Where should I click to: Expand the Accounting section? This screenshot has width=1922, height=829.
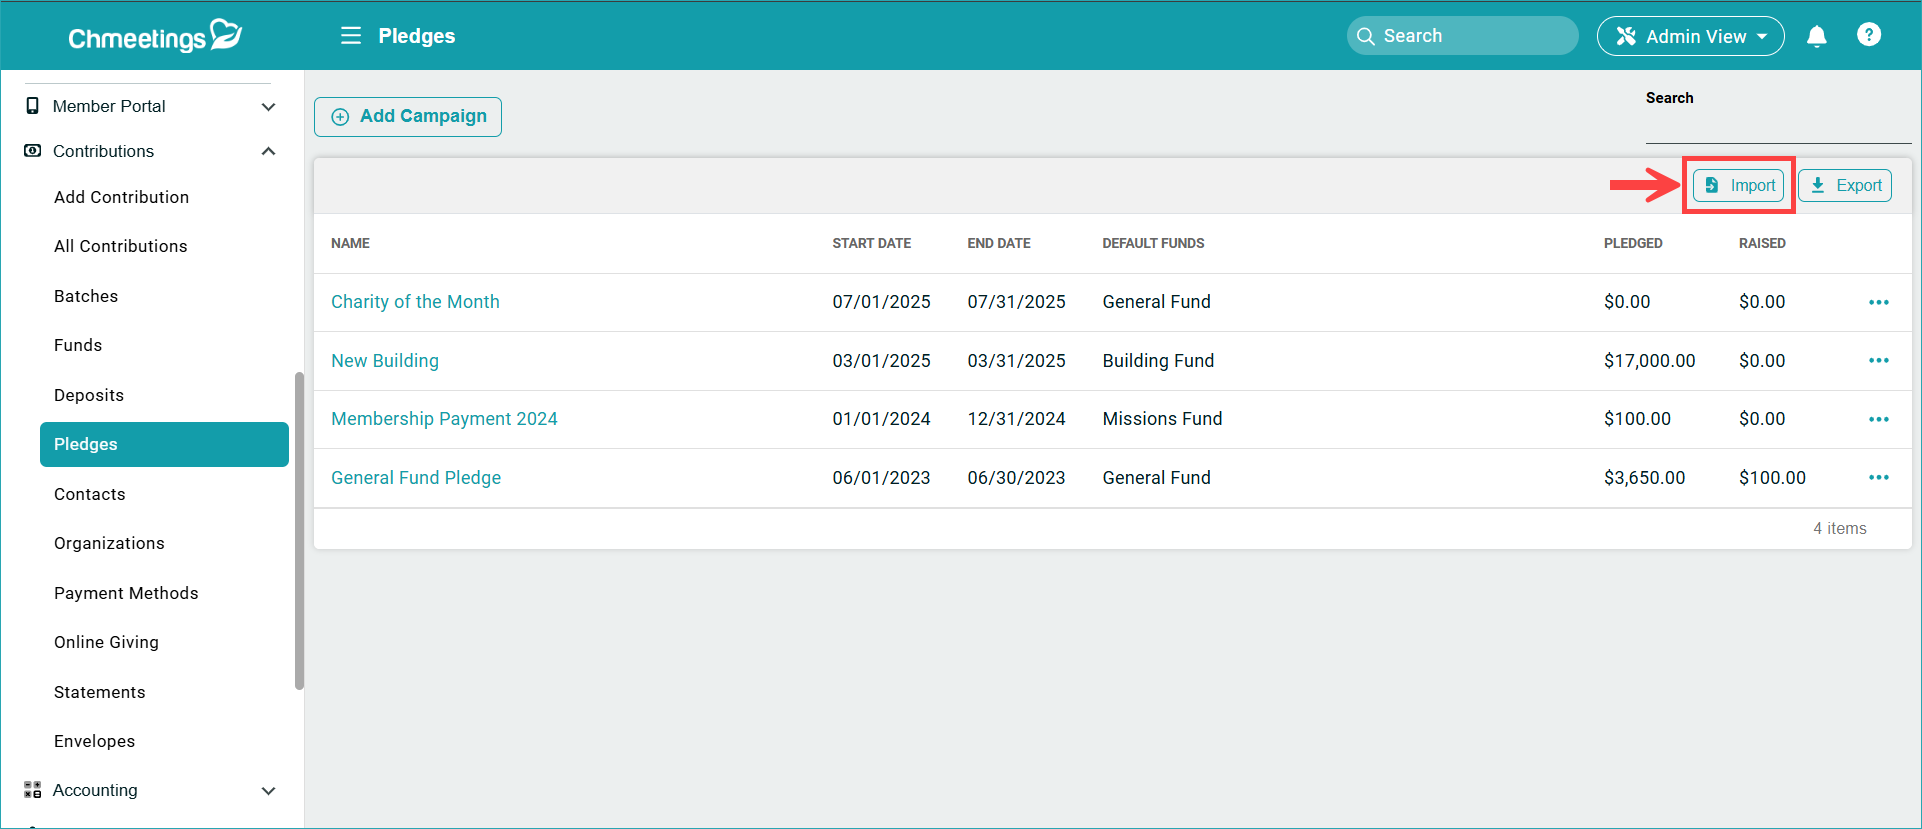268,791
